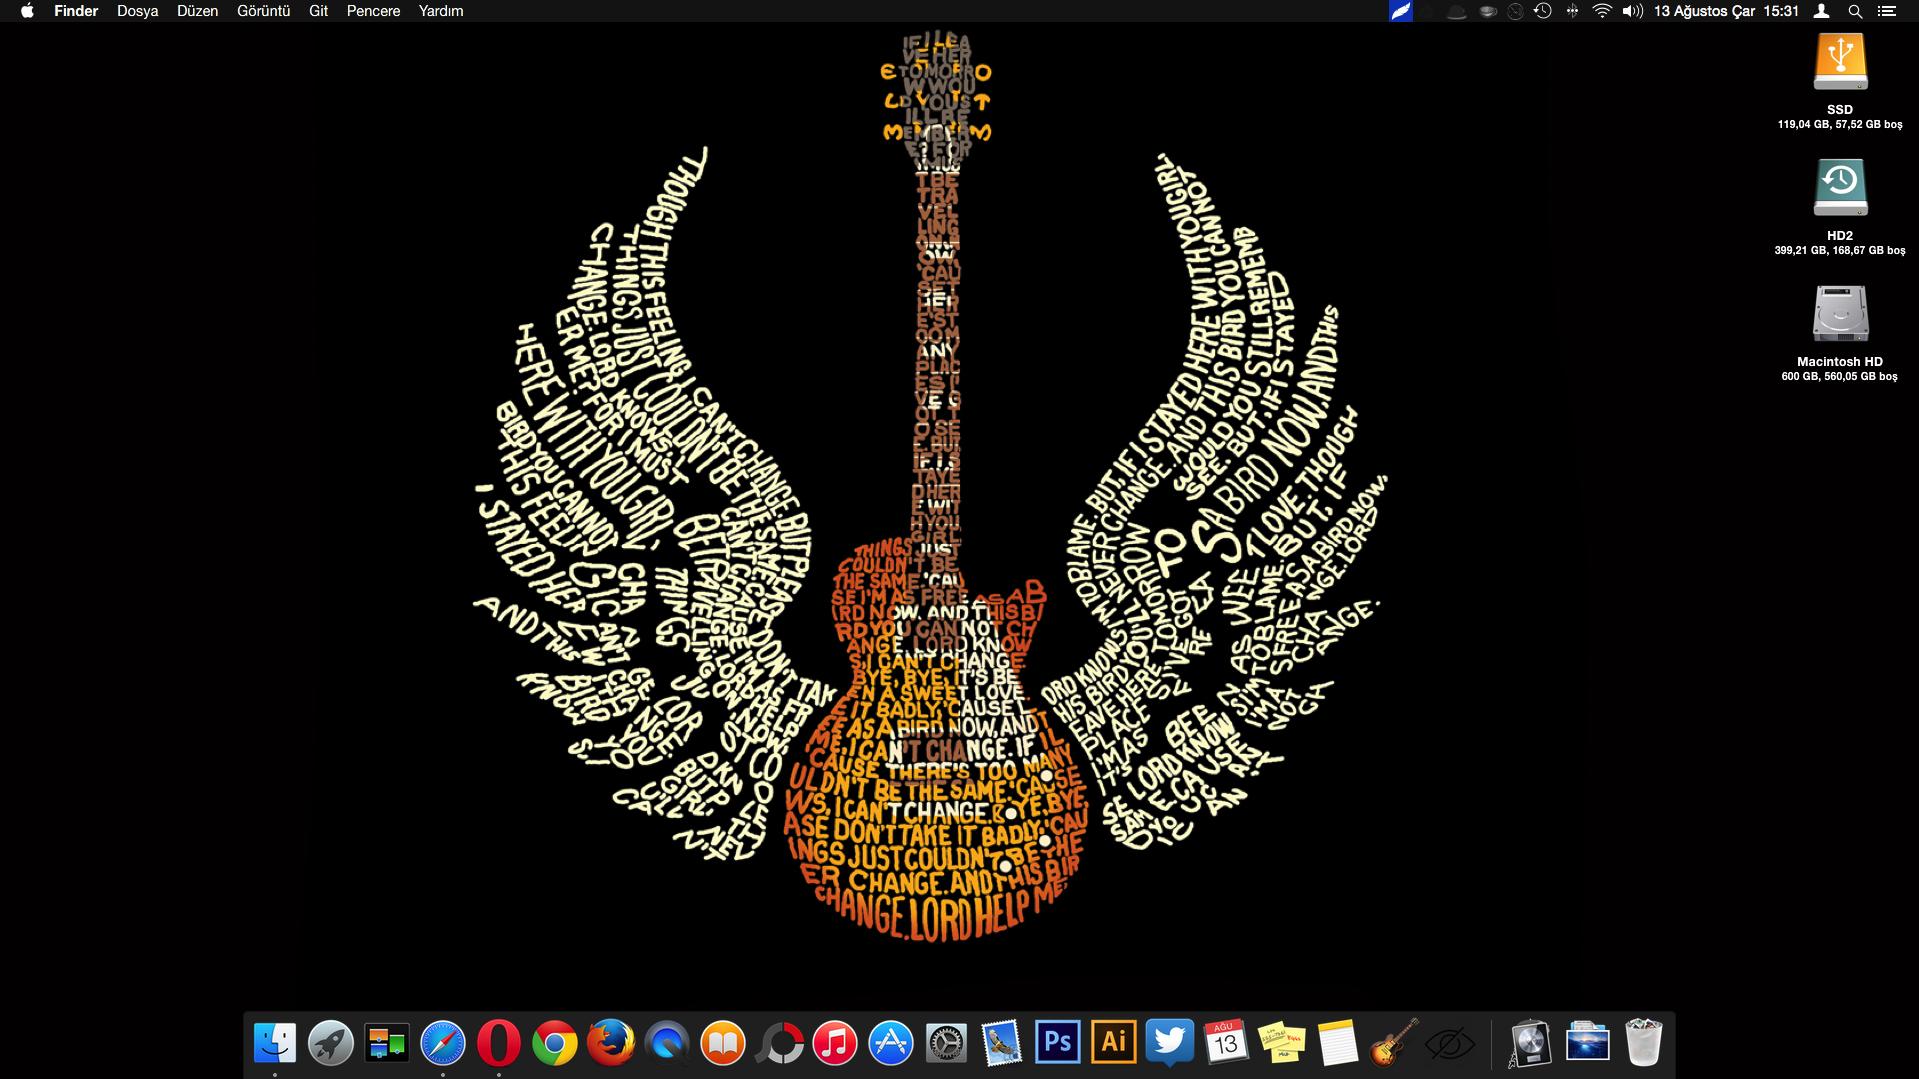
Task: Launch GarageBand guitar icon
Action: pyautogui.click(x=1394, y=1044)
